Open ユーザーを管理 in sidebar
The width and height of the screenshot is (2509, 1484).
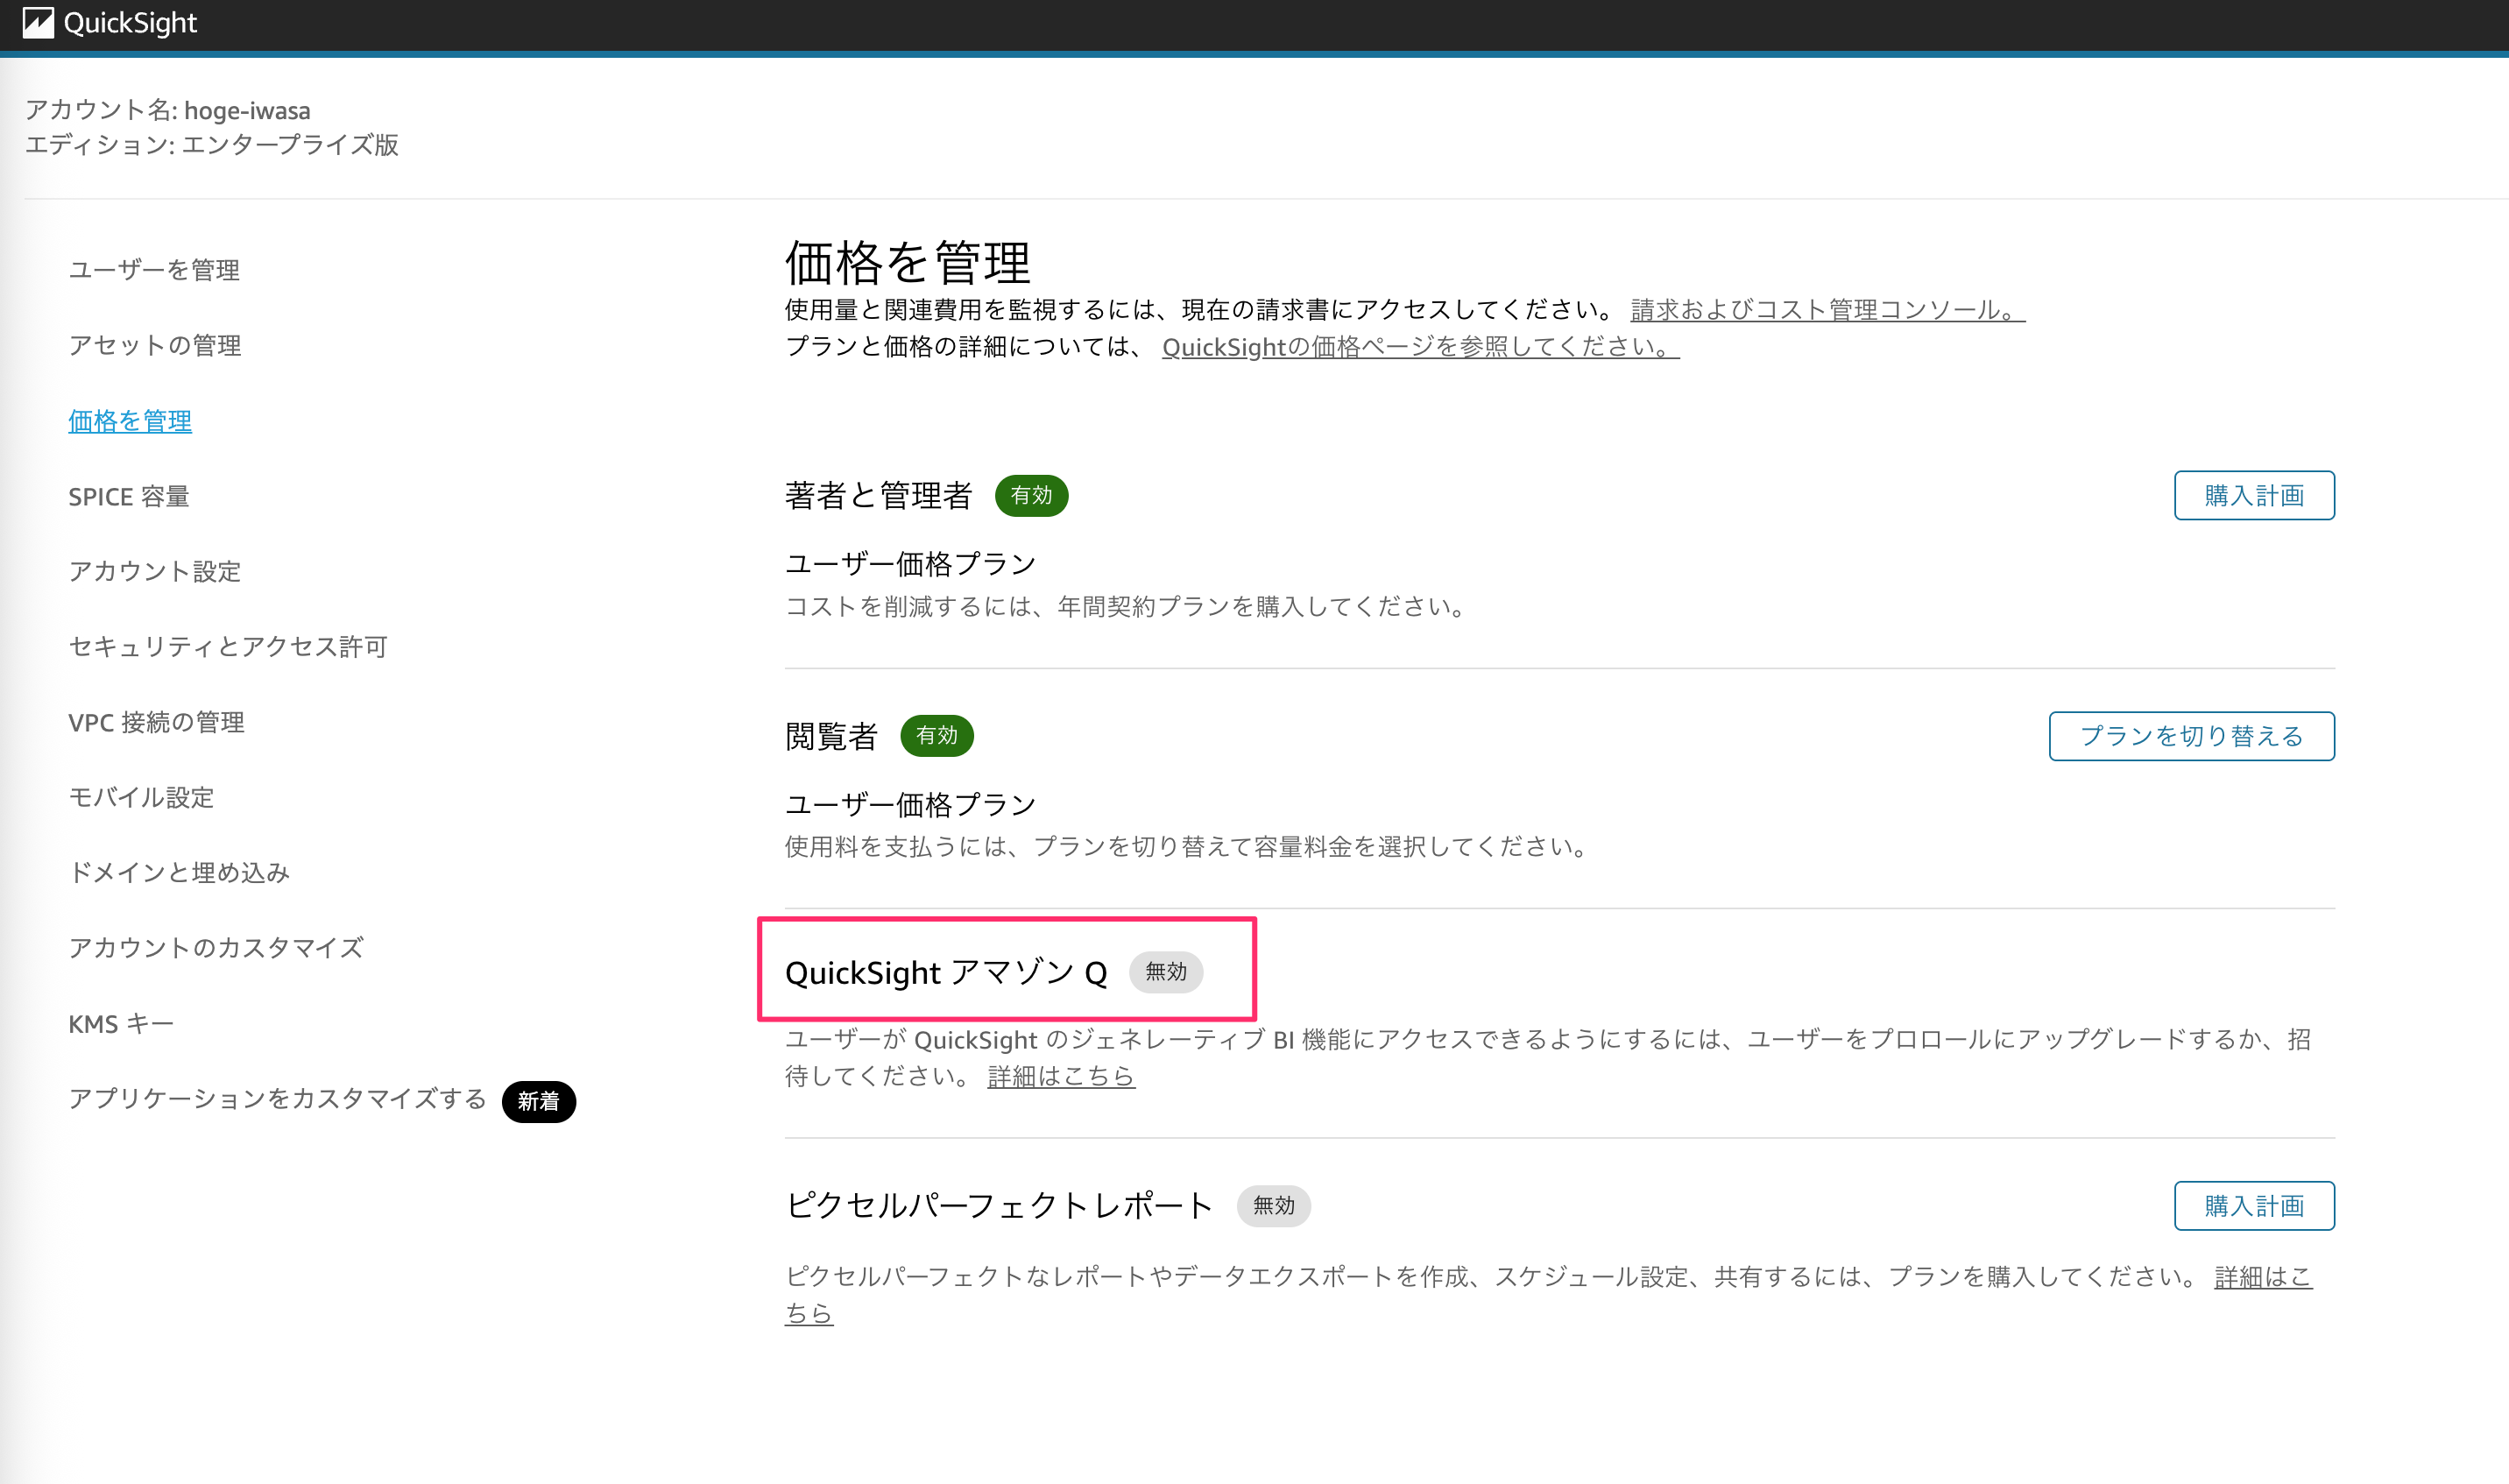click(154, 270)
